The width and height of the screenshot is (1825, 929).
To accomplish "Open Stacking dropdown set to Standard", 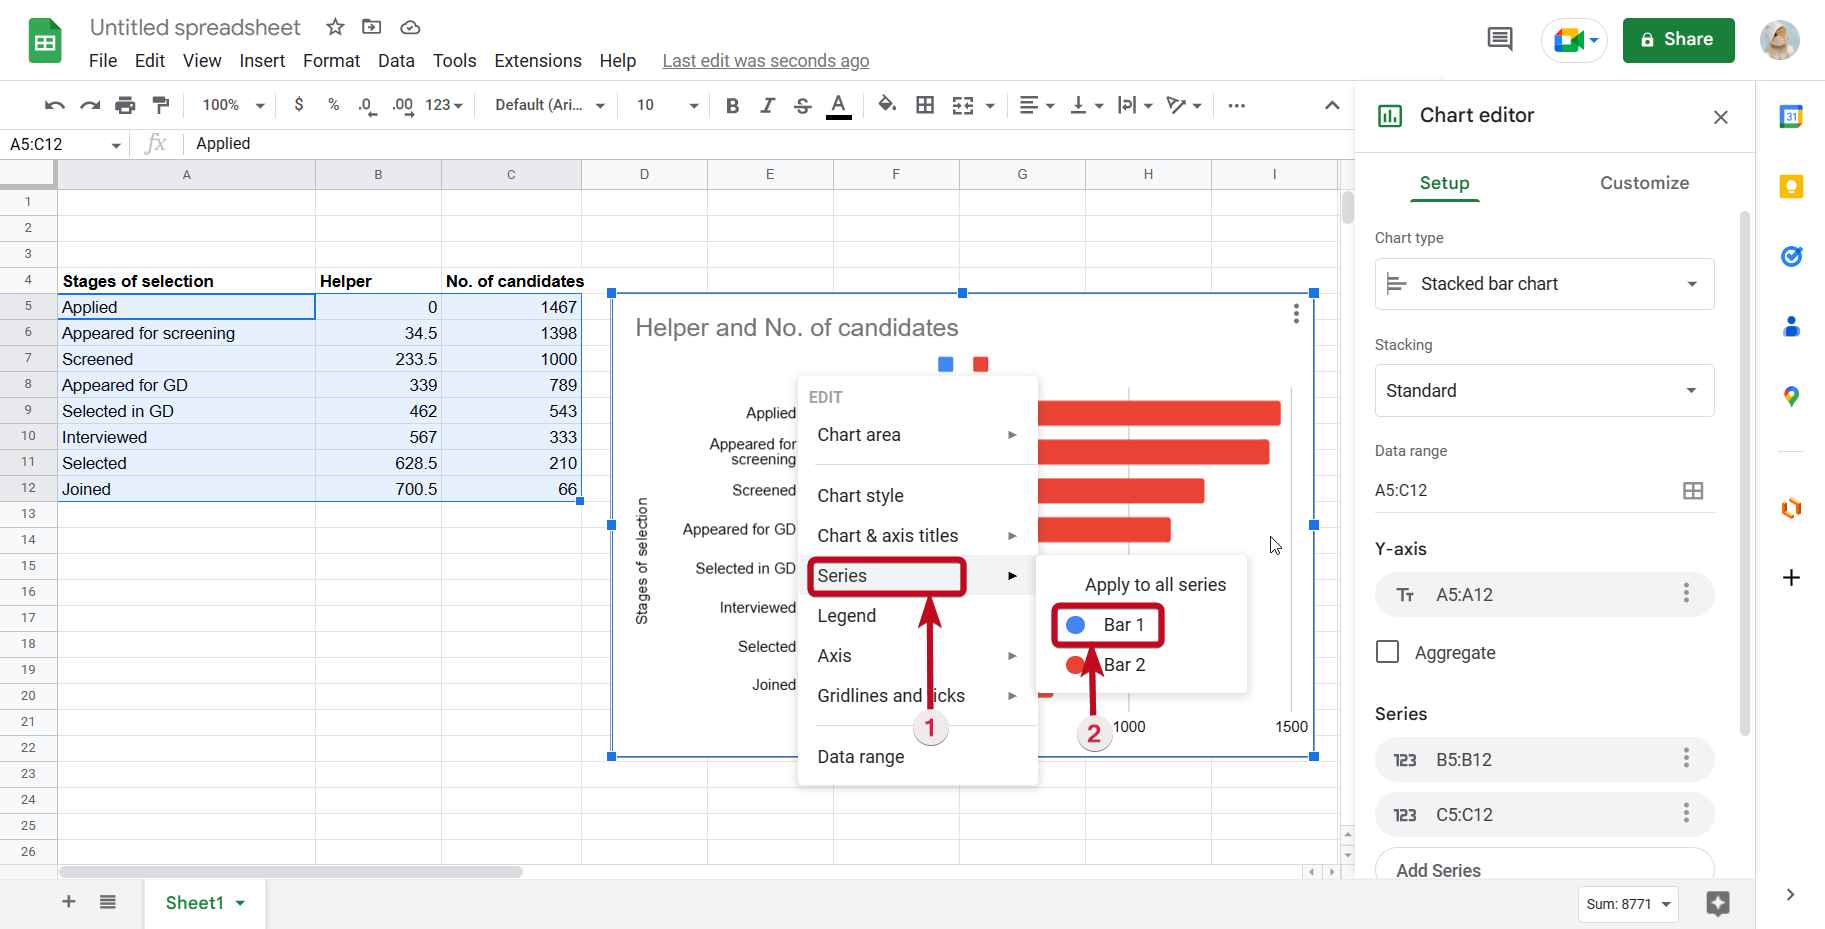I will [x=1544, y=391].
